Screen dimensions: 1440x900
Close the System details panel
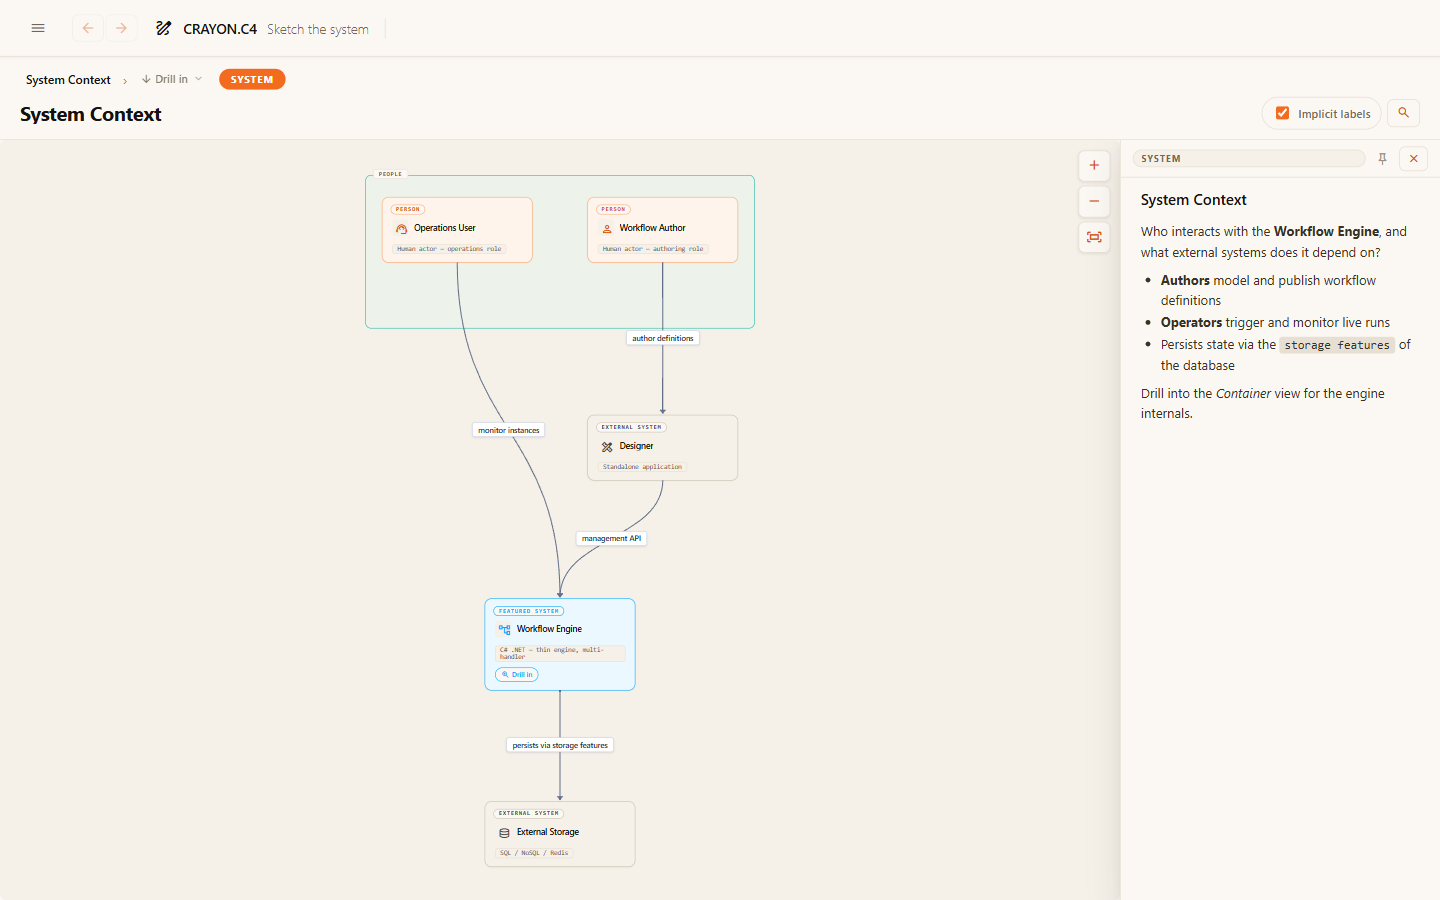[1413, 159]
